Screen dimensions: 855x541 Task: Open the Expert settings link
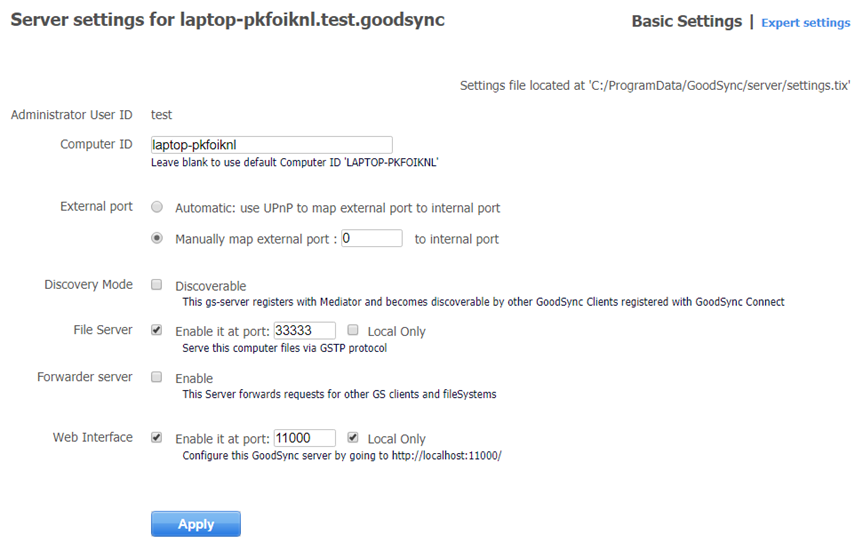point(805,23)
